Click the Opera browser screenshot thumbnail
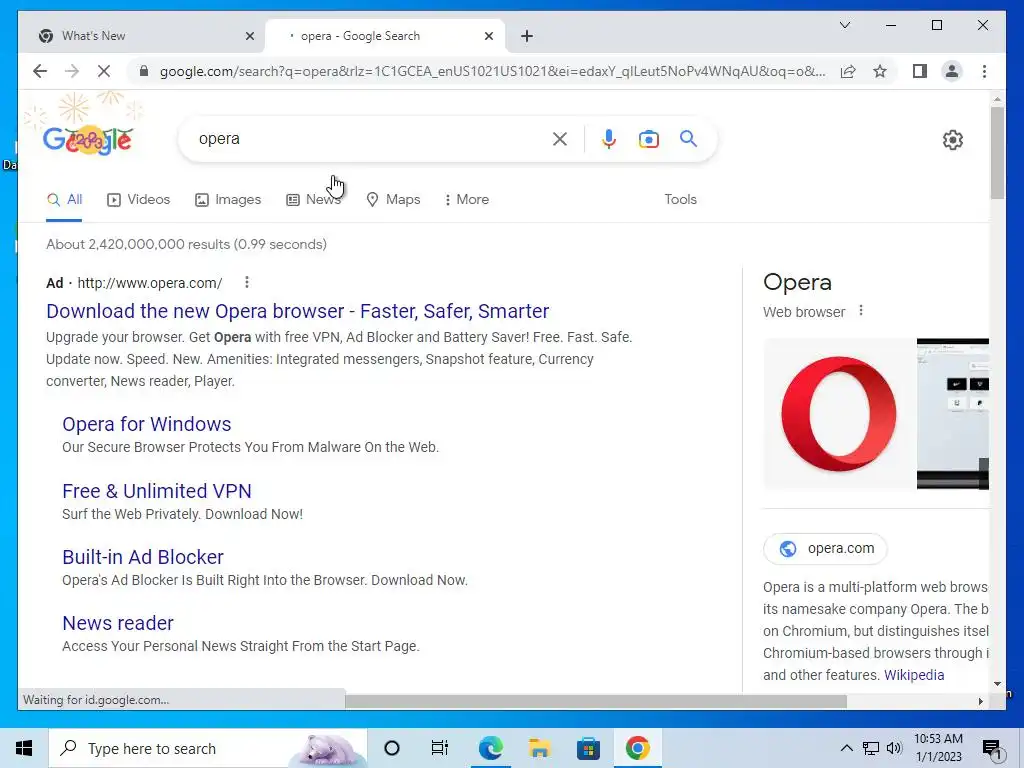This screenshot has height=768, width=1024. [953, 414]
